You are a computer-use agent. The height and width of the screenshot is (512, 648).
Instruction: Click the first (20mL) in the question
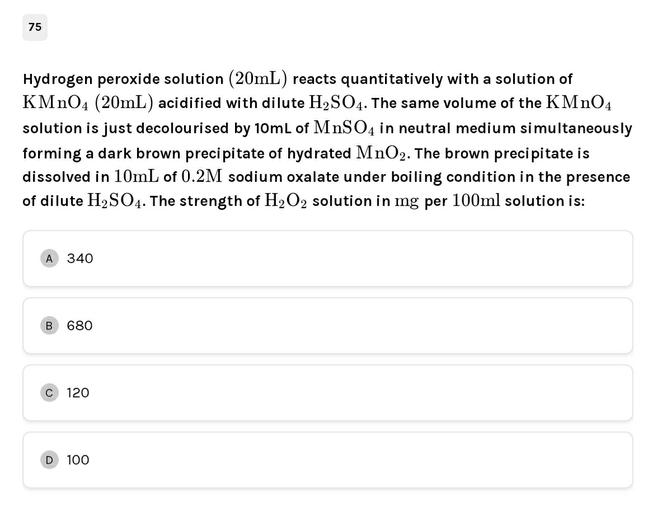[258, 78]
